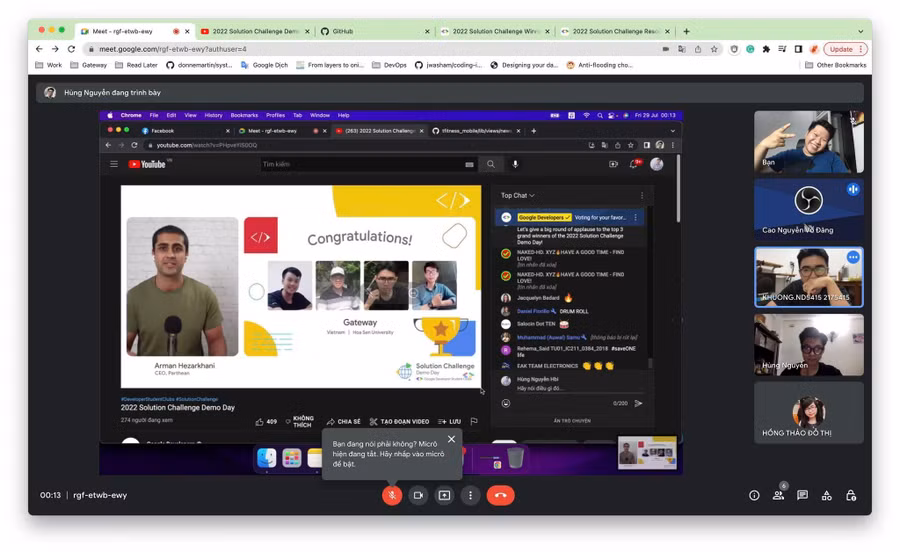
Task: Send the chat message arrow icon
Action: (638, 403)
